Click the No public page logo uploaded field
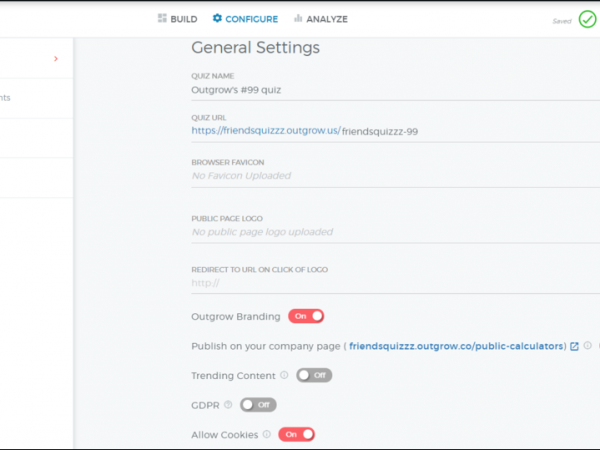 [x=390, y=232]
